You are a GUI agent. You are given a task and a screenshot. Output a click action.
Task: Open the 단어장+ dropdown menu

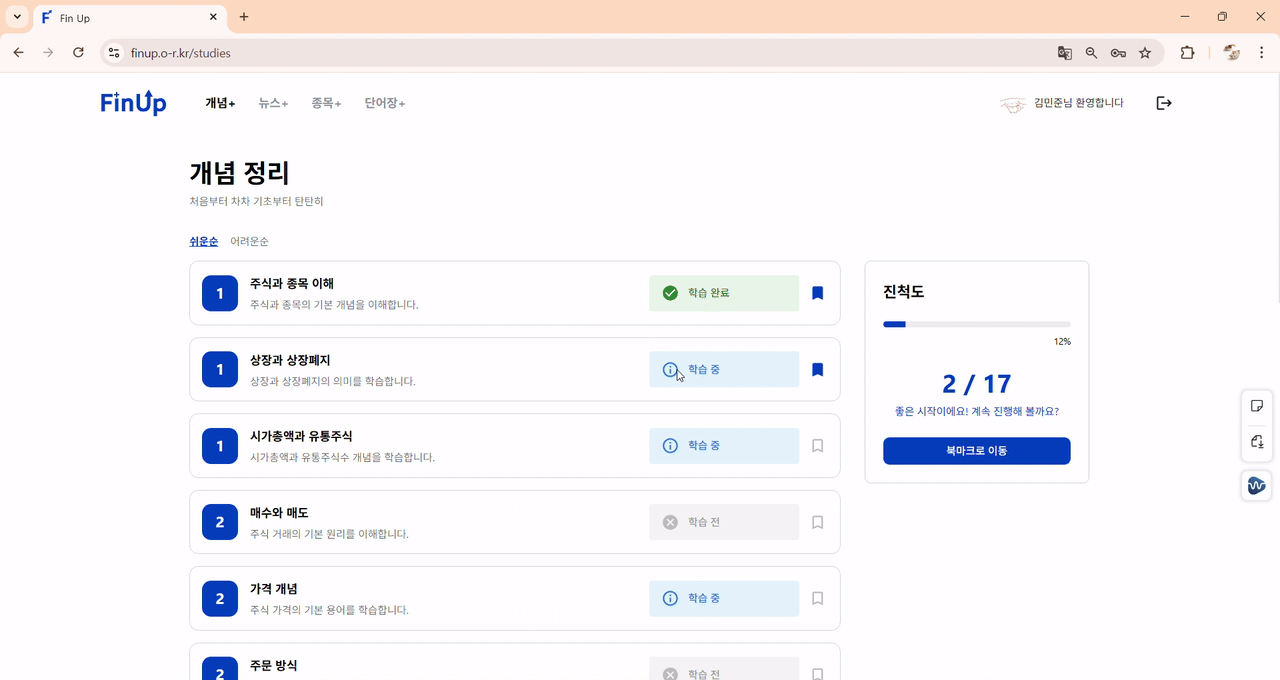384,102
